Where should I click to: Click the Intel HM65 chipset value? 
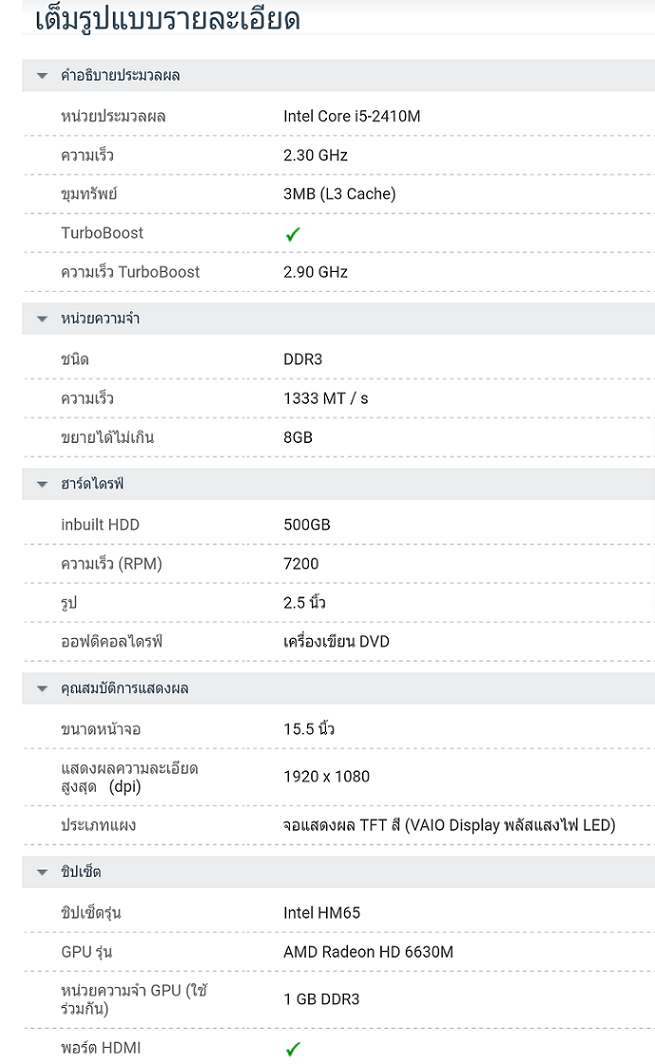(x=321, y=913)
